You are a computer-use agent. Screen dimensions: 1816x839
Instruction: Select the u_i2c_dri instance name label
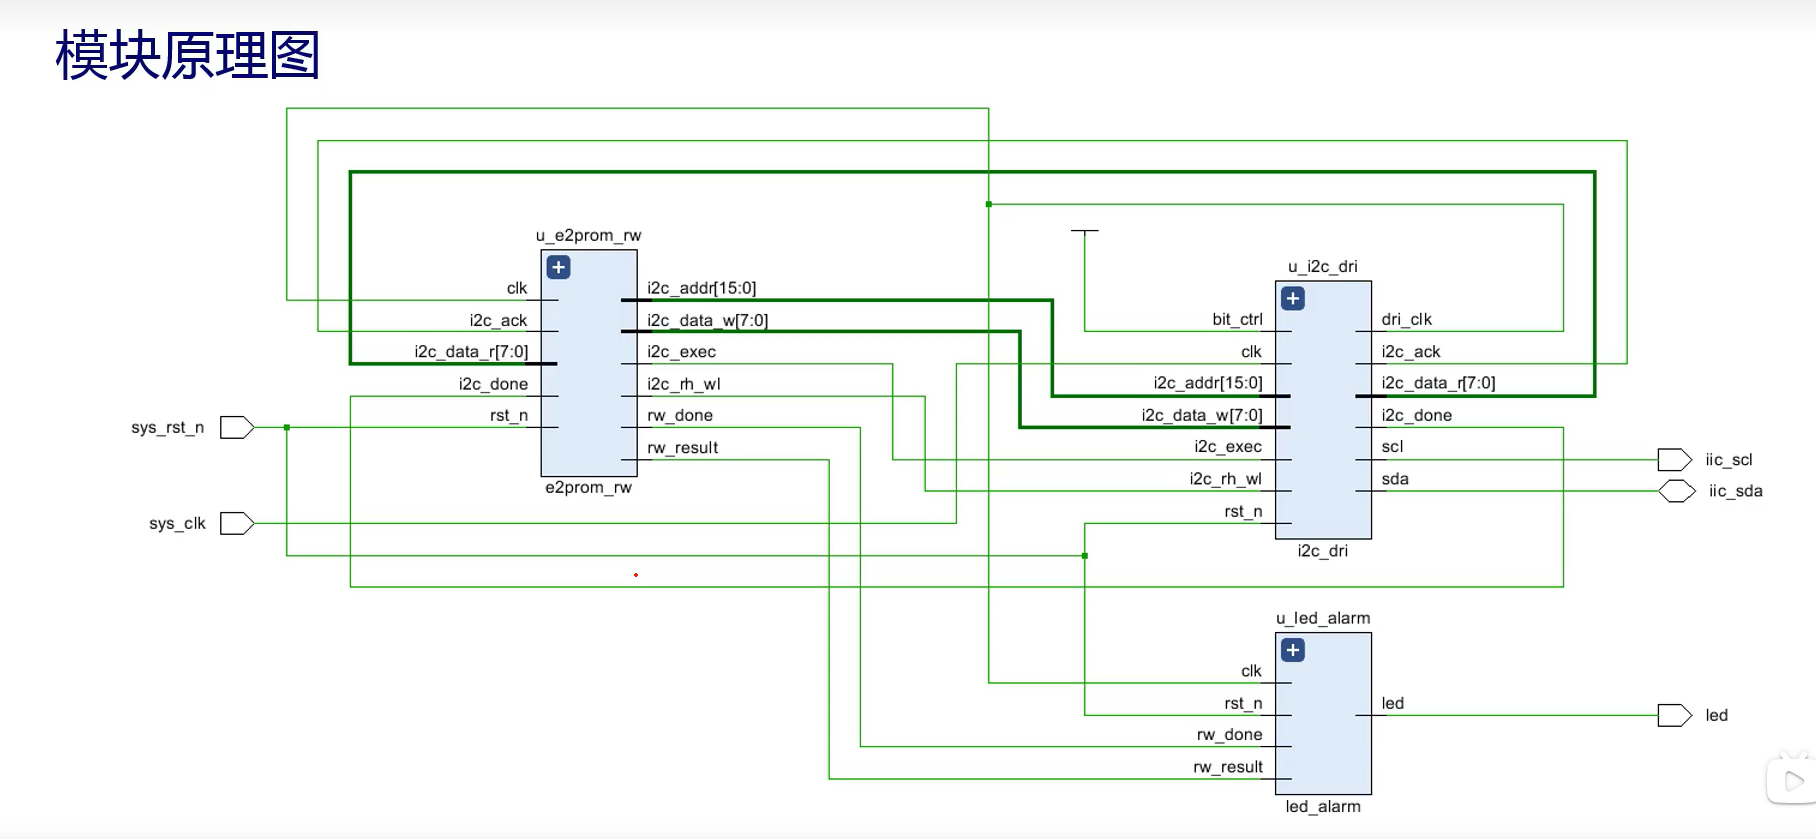(x=1323, y=267)
